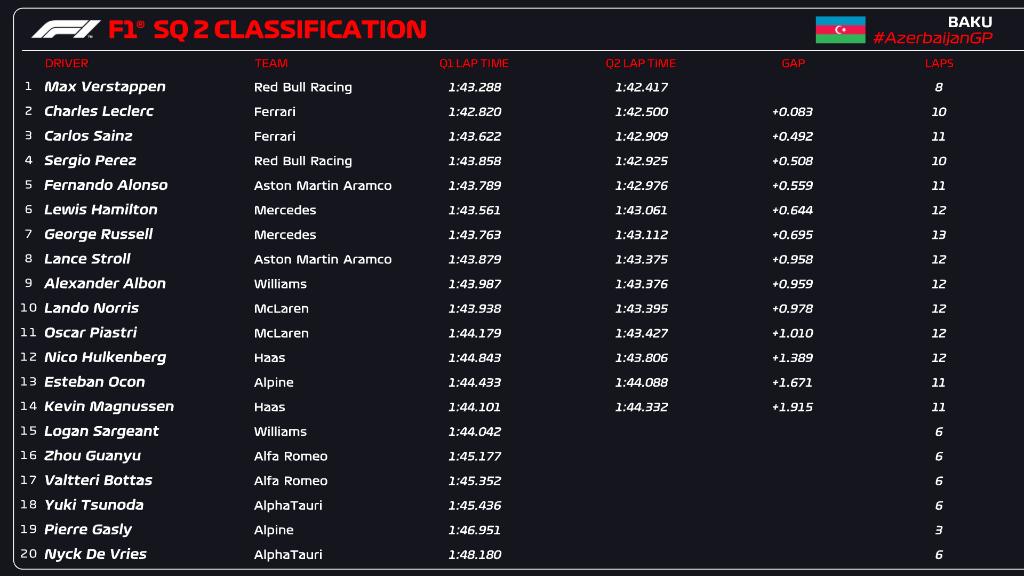Click the SQ 2 CLASSIFICATION title
The width and height of the screenshot is (1024, 576).
(290, 30)
